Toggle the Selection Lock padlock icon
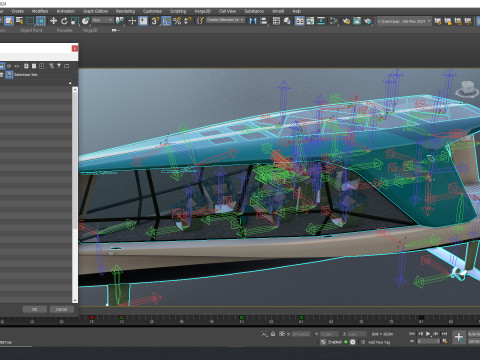The image size is (480, 360). pos(273,334)
